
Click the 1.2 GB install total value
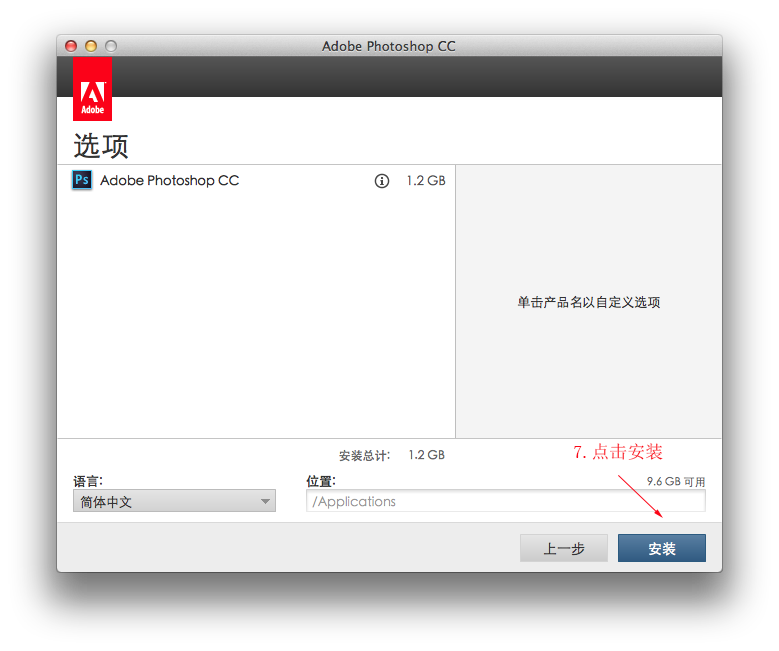coord(426,455)
